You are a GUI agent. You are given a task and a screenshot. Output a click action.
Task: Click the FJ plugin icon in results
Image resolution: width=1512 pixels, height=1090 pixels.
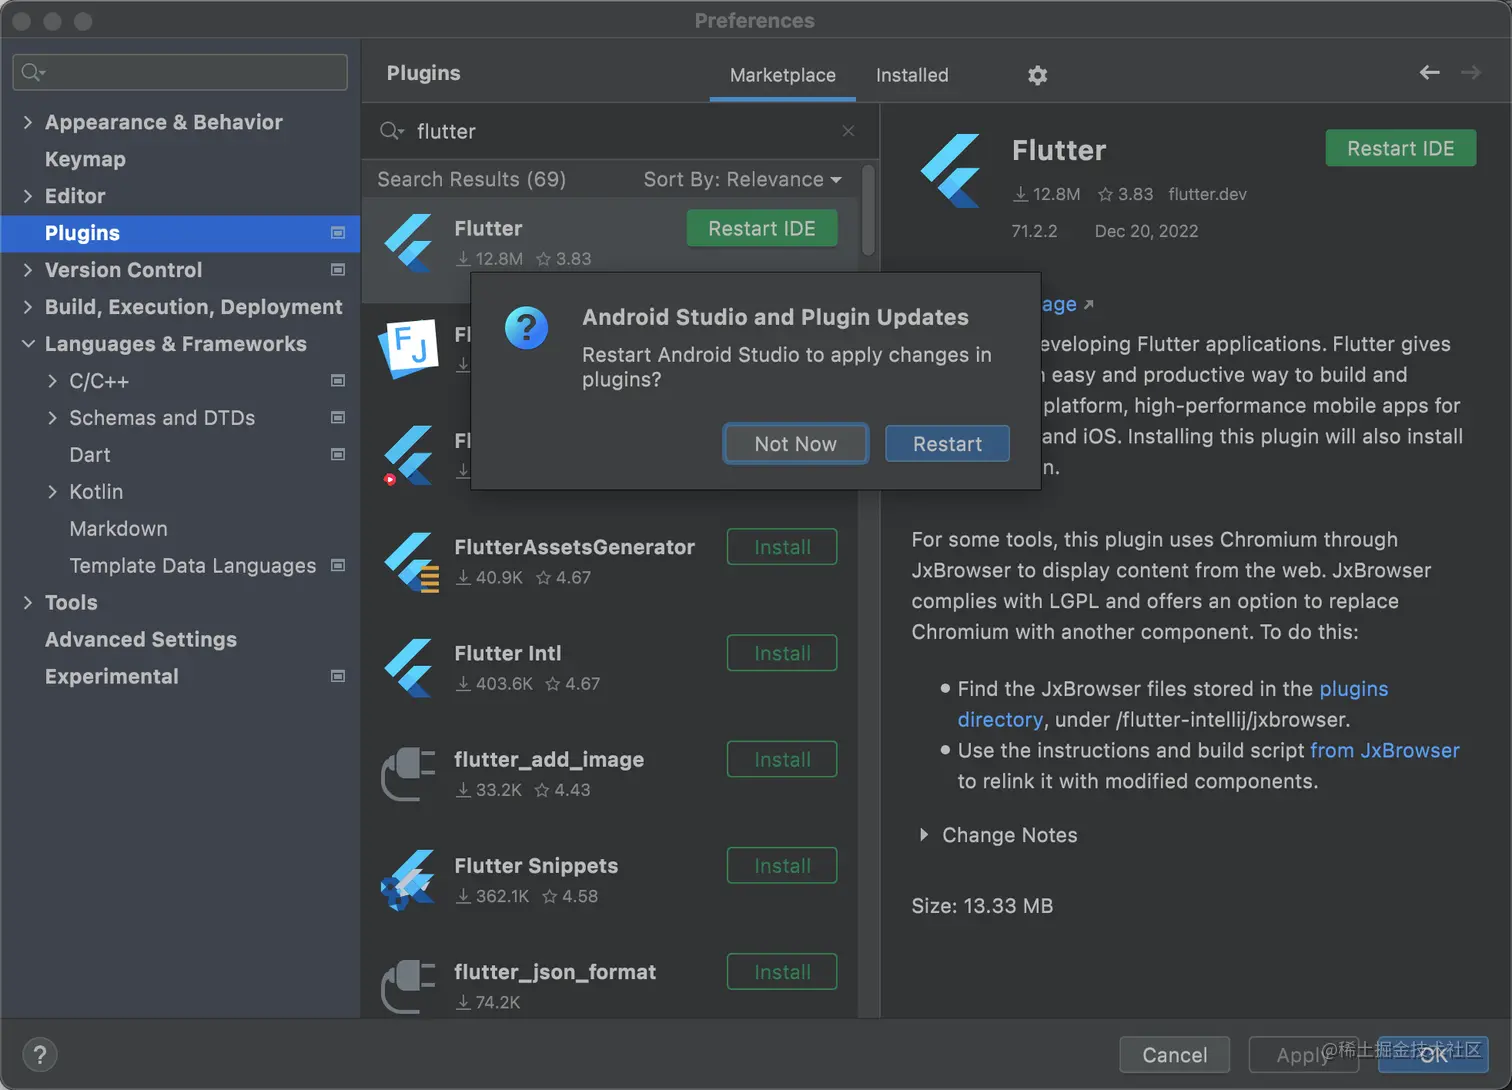[x=409, y=348]
